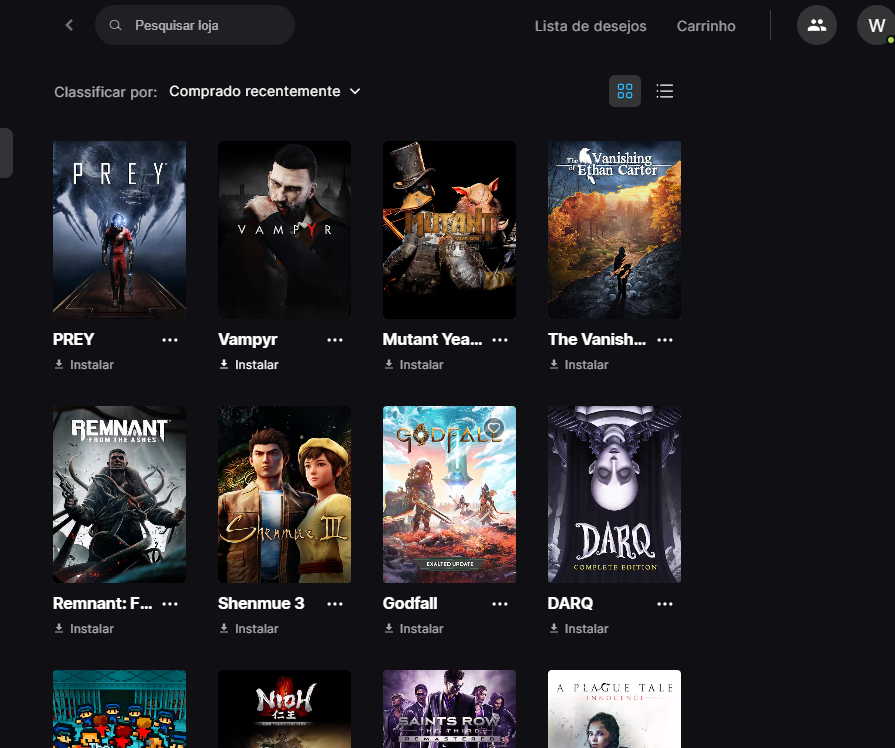Expand the Comprado recentemente sort dropdown
This screenshot has height=748, width=895.
click(264, 91)
